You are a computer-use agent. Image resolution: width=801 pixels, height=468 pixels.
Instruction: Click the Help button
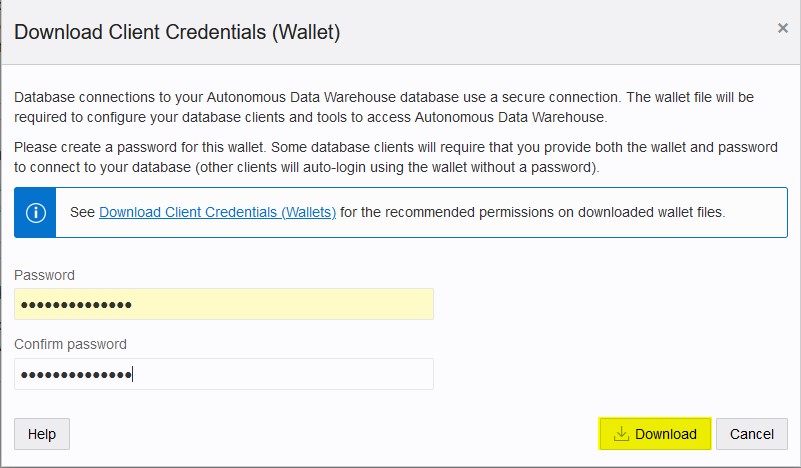coord(42,434)
